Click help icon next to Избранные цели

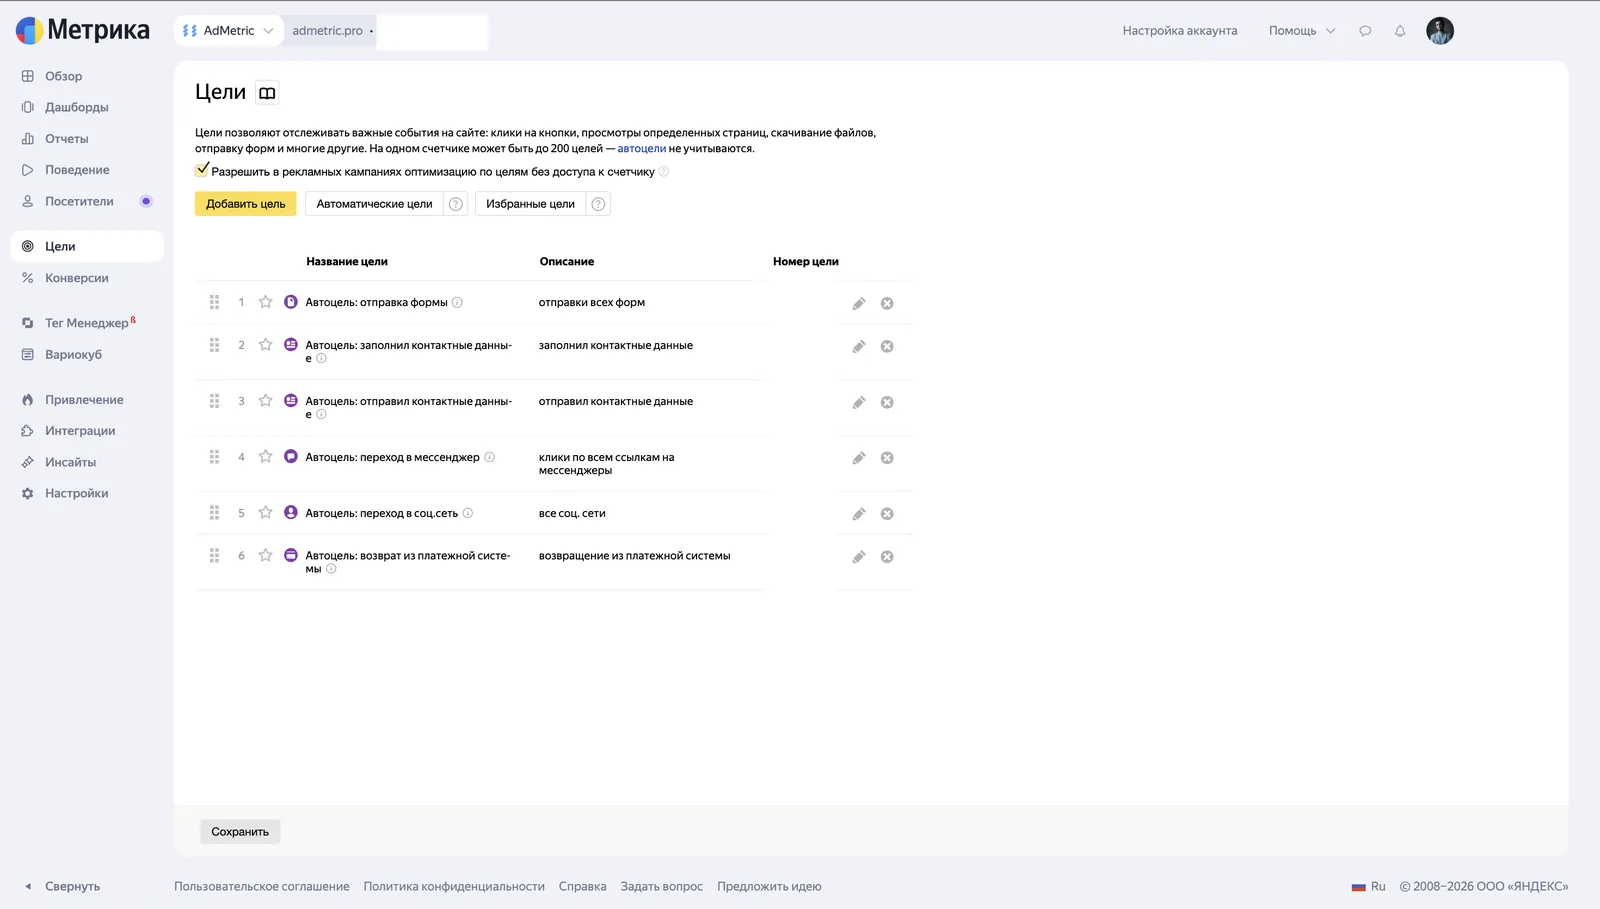598,204
